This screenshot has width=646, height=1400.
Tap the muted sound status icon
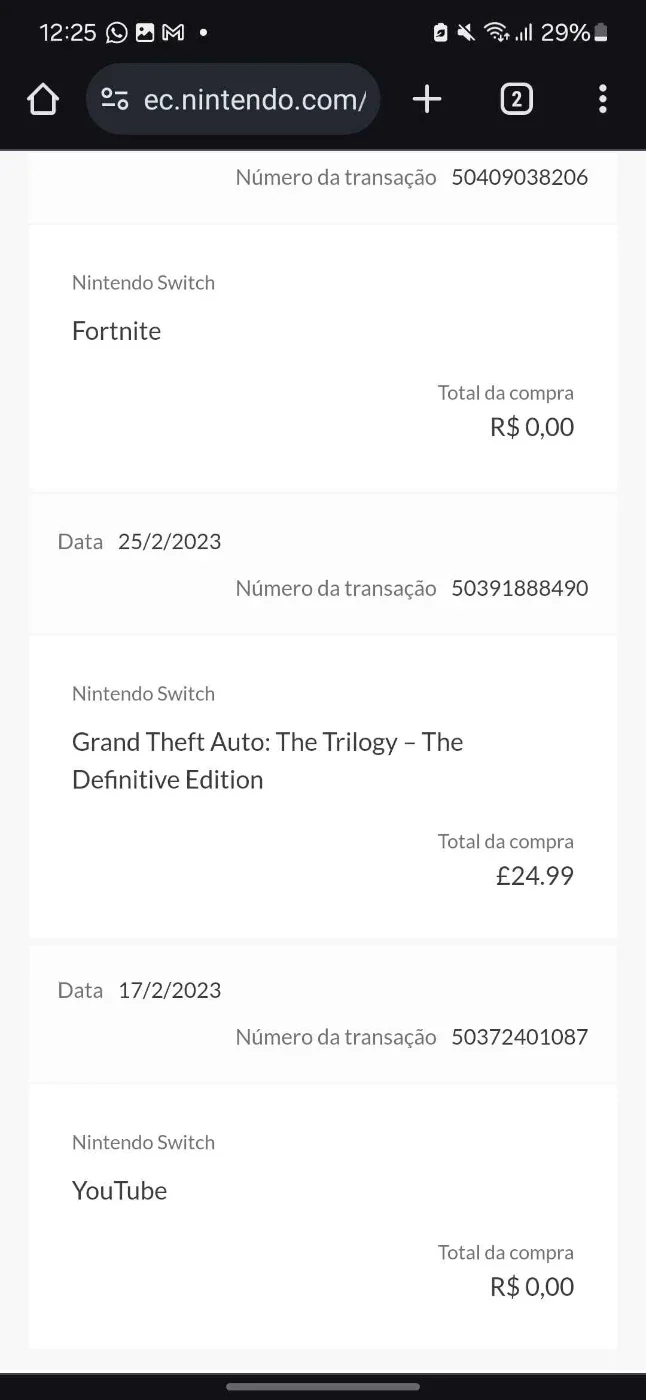466,33
